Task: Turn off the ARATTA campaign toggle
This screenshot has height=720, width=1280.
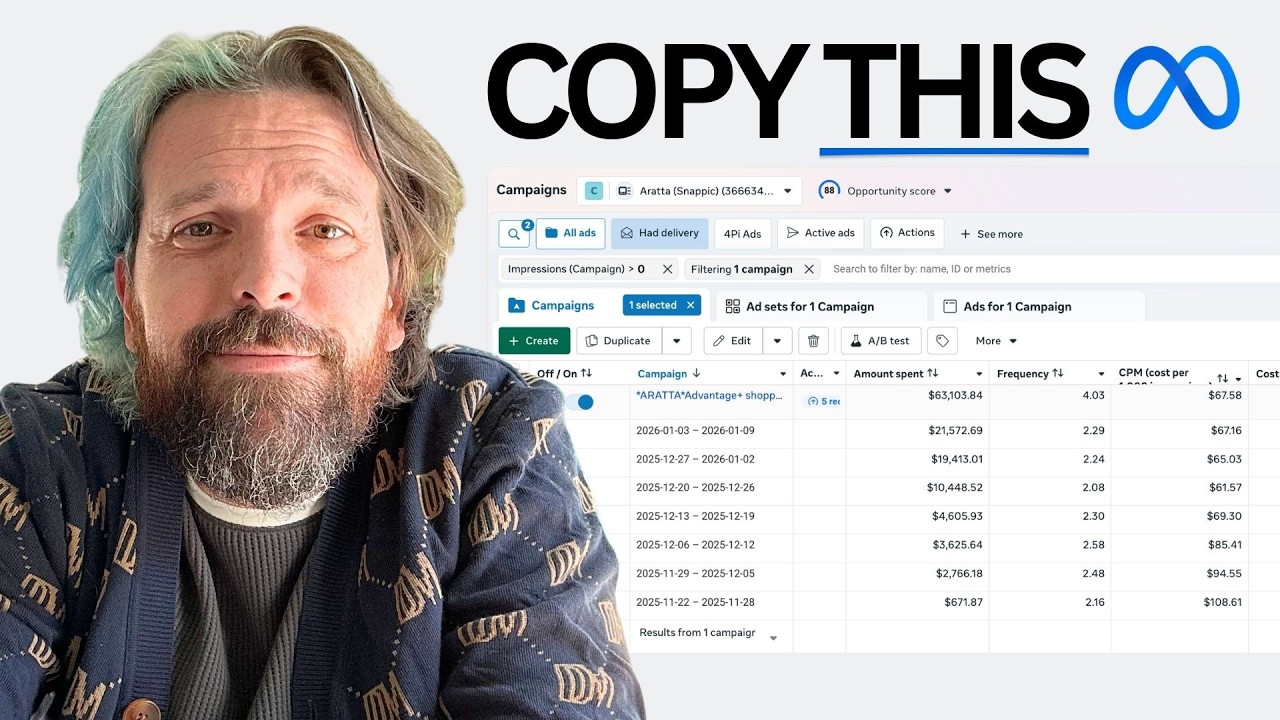Action: click(579, 402)
